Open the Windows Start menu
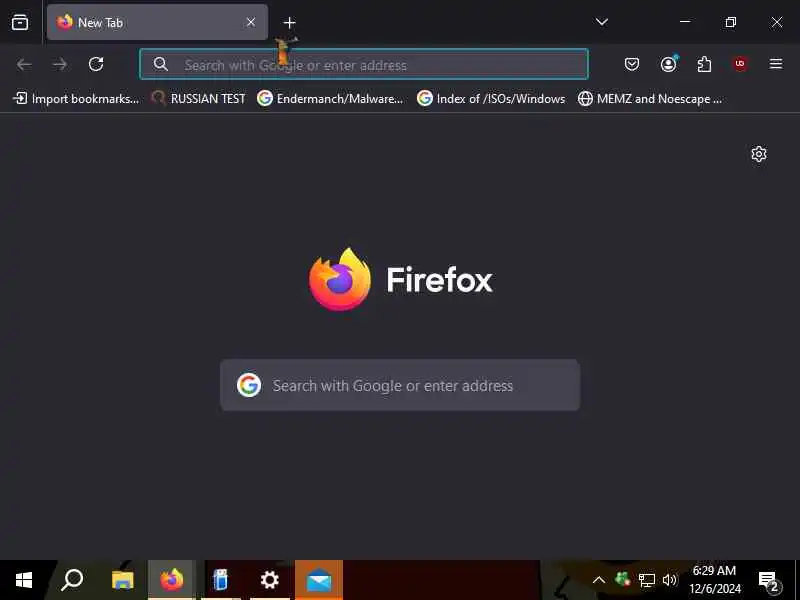Image resolution: width=800 pixels, height=600 pixels. (23, 580)
